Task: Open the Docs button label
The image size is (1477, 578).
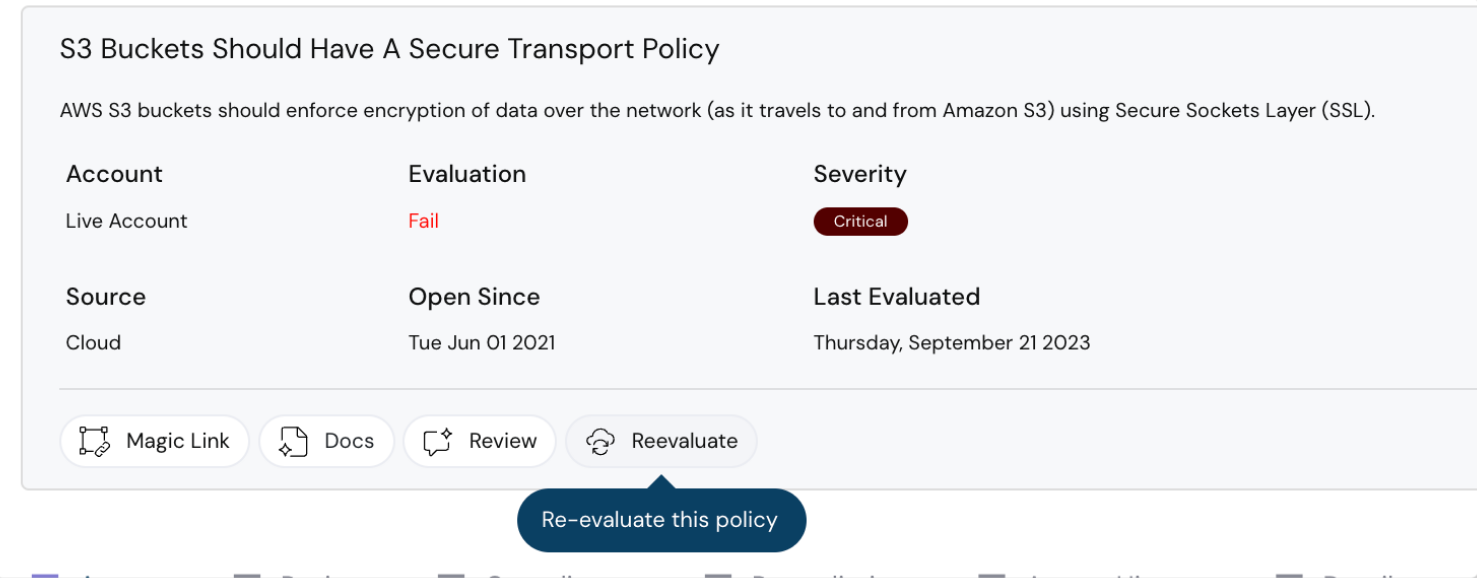Action: (x=349, y=441)
